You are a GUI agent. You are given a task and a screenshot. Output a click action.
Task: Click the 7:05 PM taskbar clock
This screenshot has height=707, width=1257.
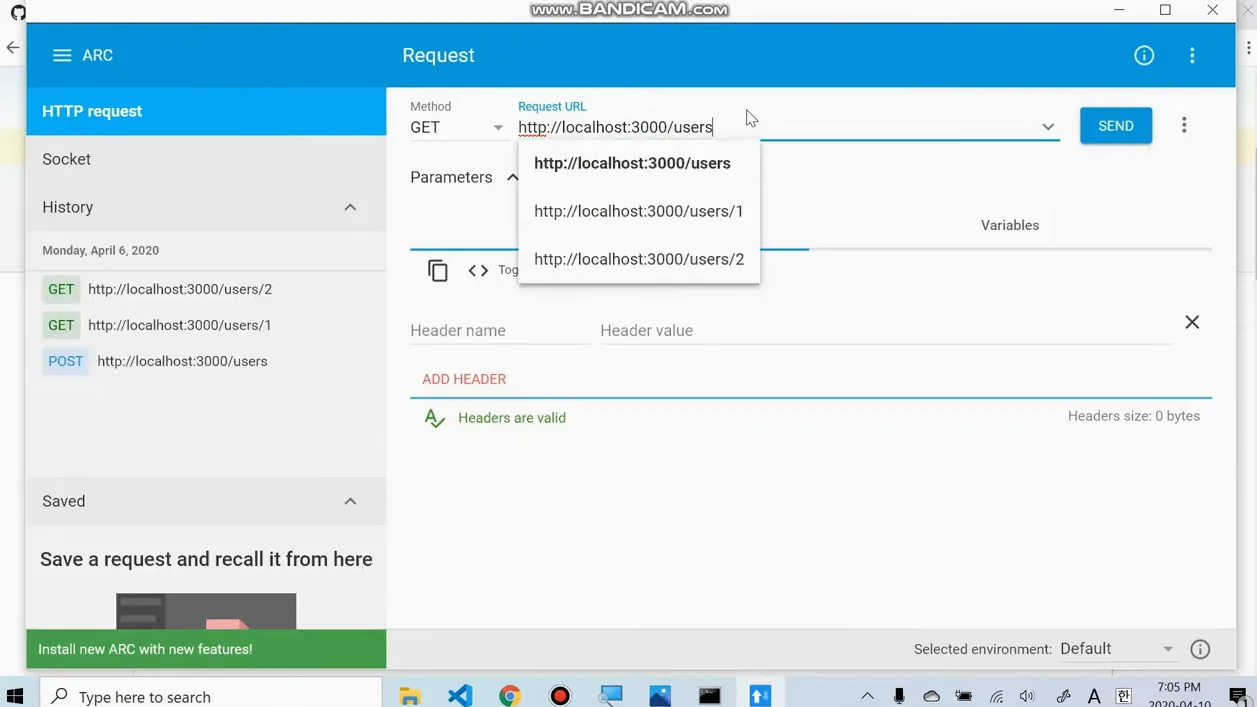point(1179,687)
